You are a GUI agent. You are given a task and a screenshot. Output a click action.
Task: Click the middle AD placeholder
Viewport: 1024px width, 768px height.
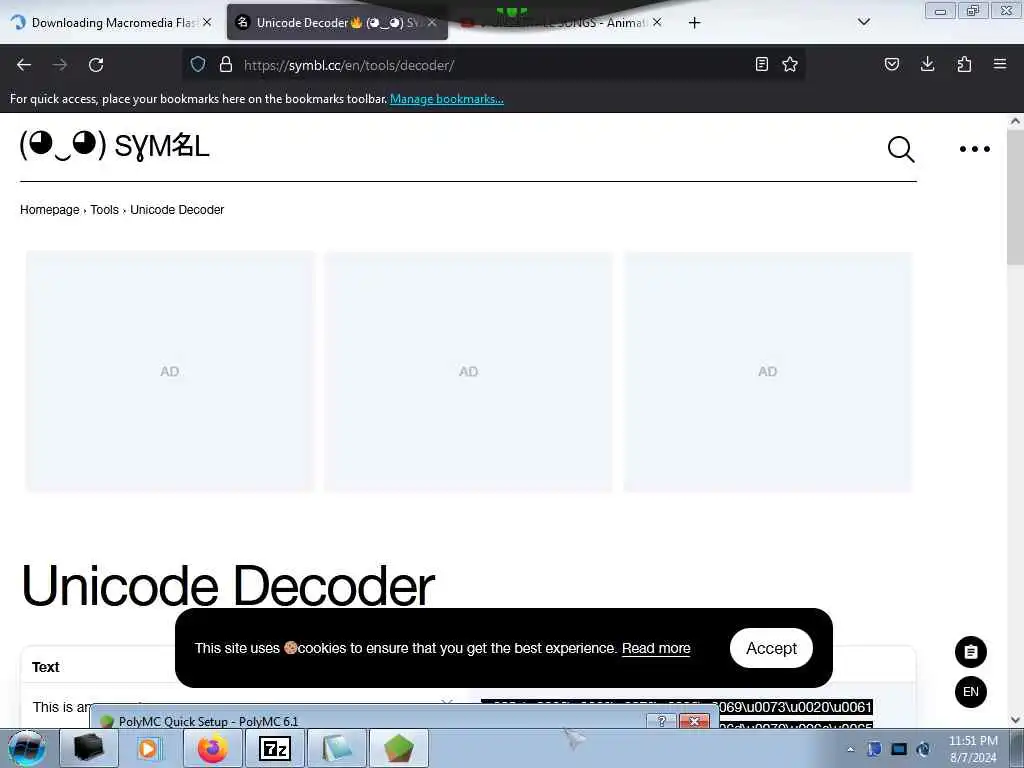[468, 371]
